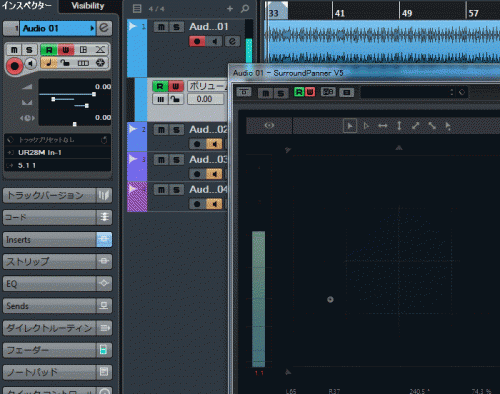This screenshot has height=394, width=500.
Task: Open track list search magnifier
Action: pyautogui.click(x=245, y=8)
